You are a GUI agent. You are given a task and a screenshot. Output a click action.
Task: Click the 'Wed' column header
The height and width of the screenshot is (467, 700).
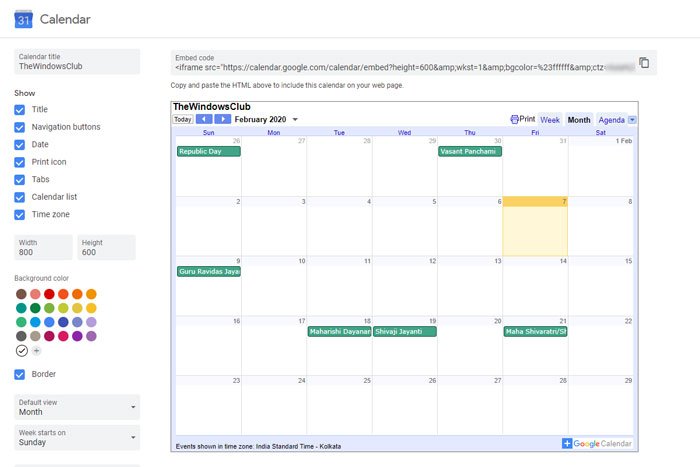tap(404, 133)
